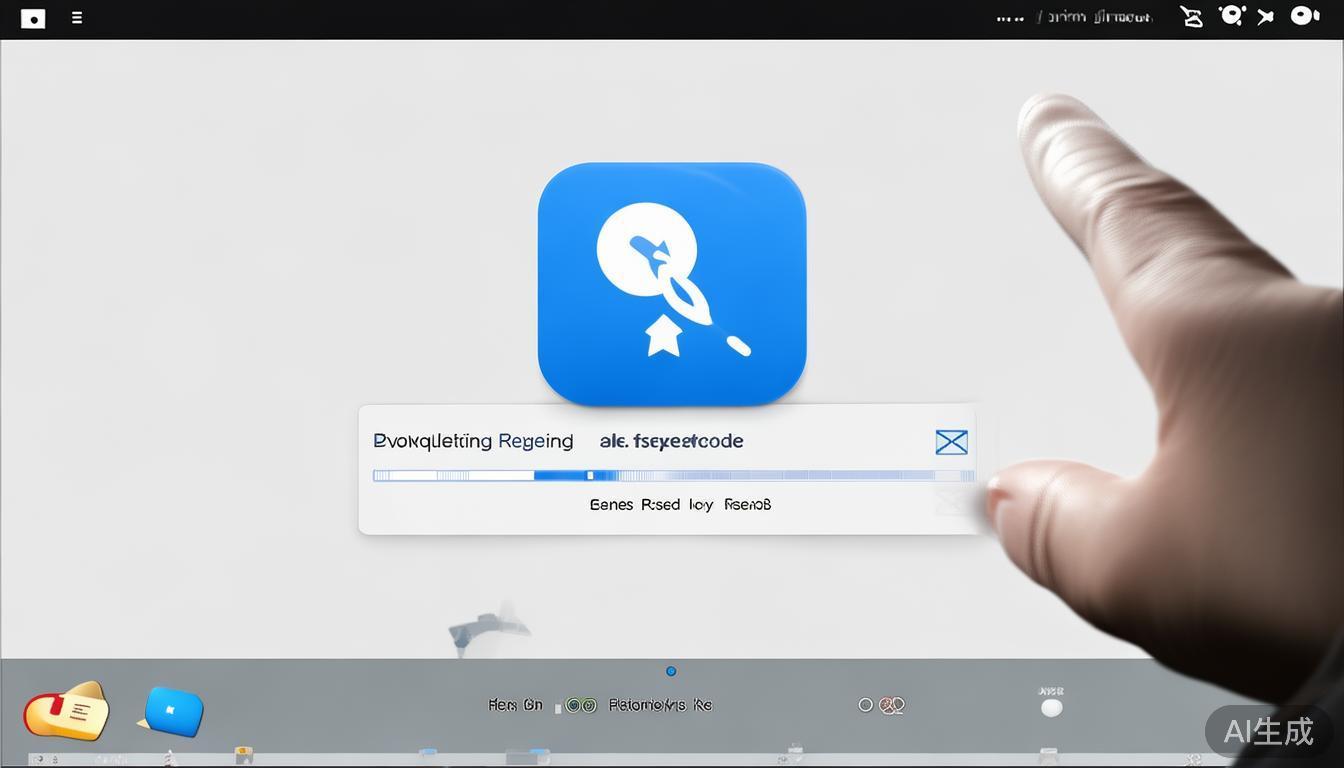This screenshot has height=768, width=1344.
Task: Click the round target icon in top bar
Action: click(x=1231, y=16)
